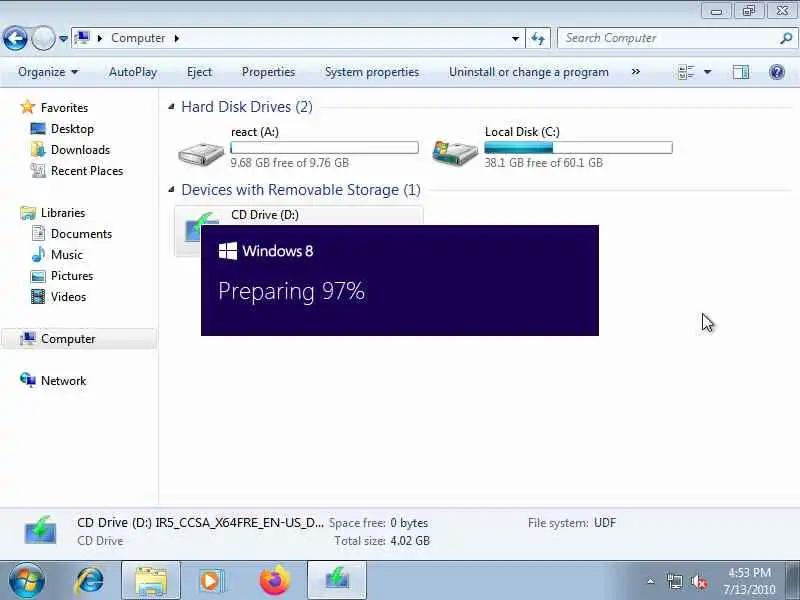The height and width of the screenshot is (600, 800).
Task: Launch Internet Explorer from taskbar
Action: [x=90, y=580]
